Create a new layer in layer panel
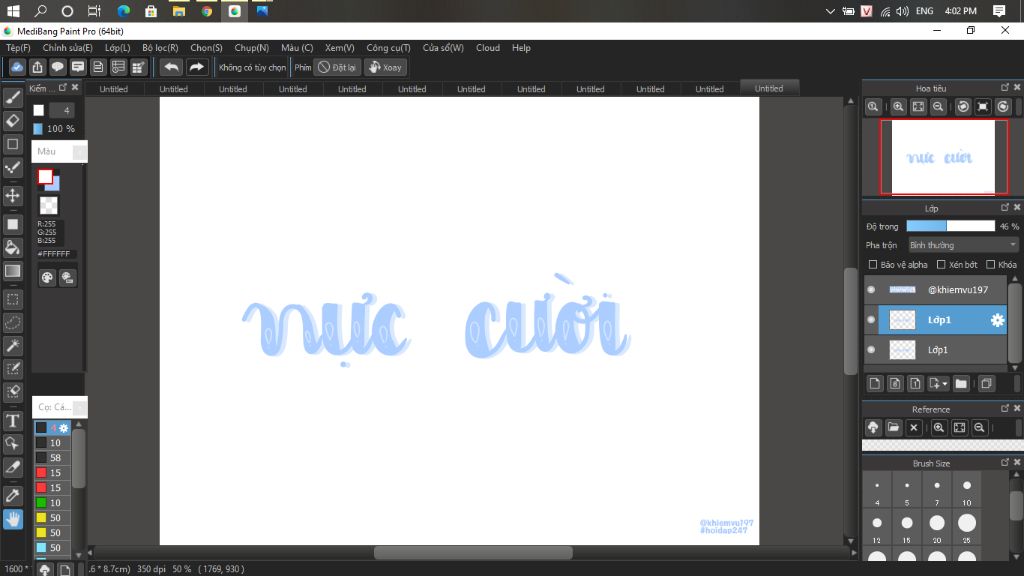This screenshot has width=1024, height=576. [x=875, y=384]
